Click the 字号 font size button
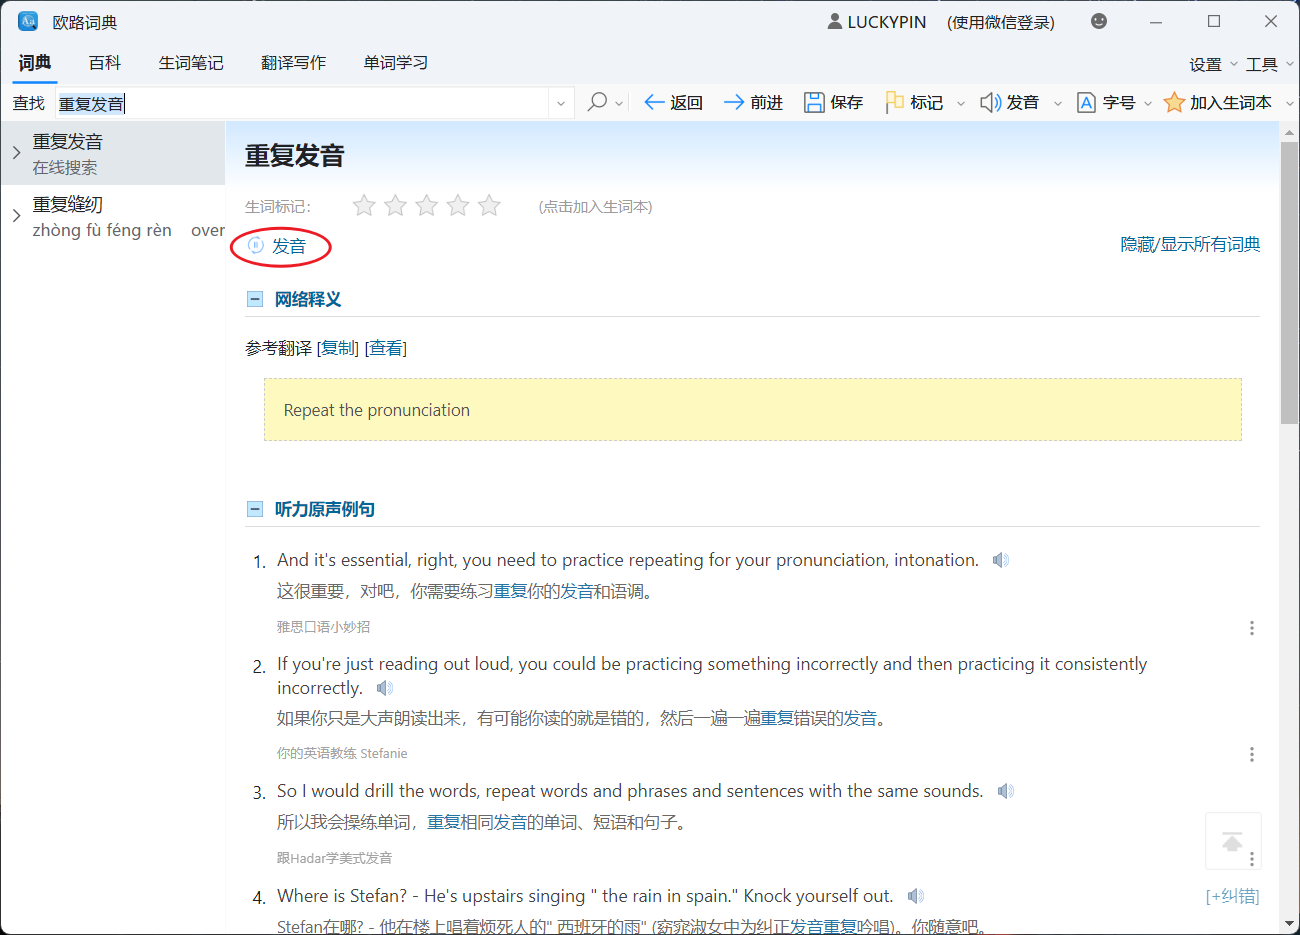 (x=1106, y=102)
